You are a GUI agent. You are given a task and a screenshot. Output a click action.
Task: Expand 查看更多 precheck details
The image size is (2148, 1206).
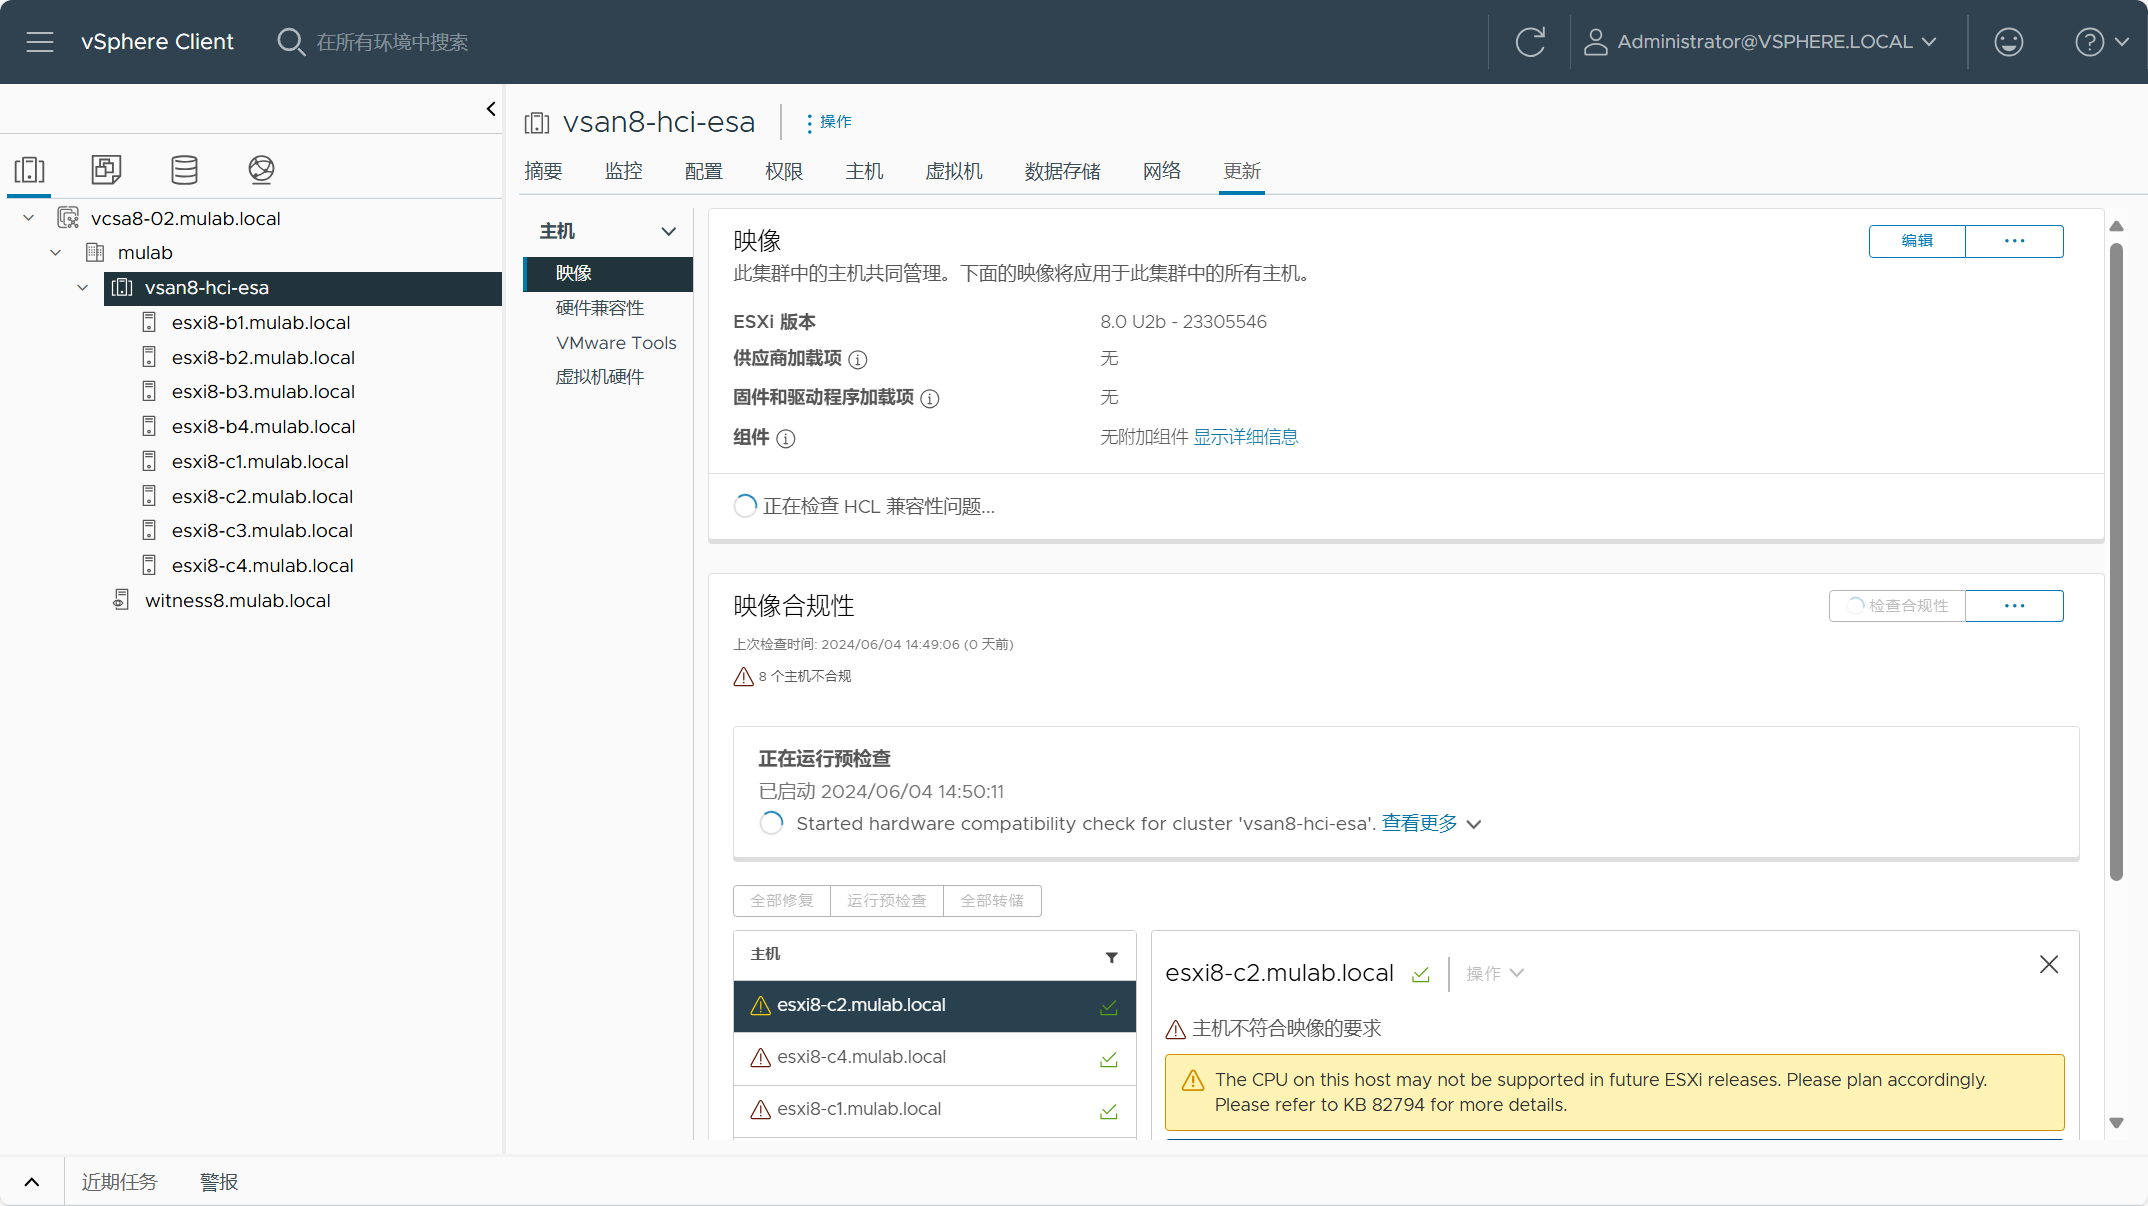coord(1431,823)
